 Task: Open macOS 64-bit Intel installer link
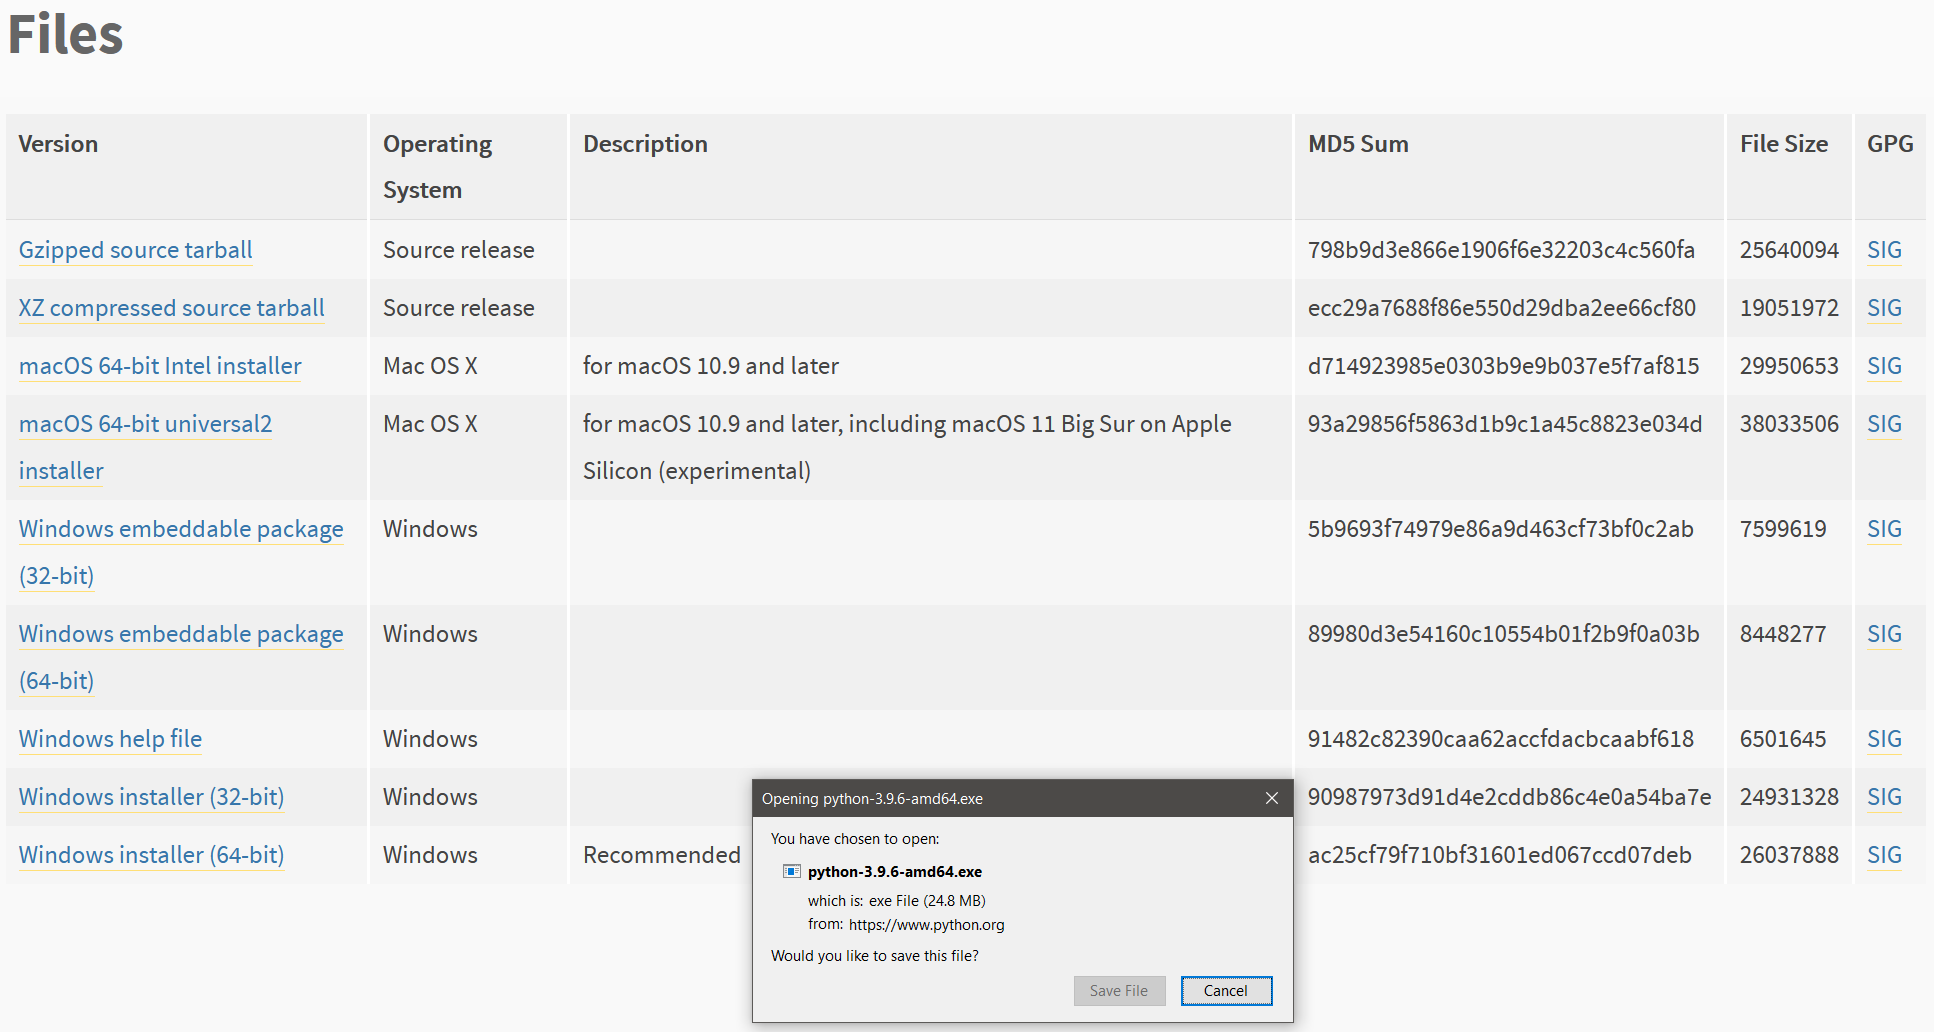point(160,366)
